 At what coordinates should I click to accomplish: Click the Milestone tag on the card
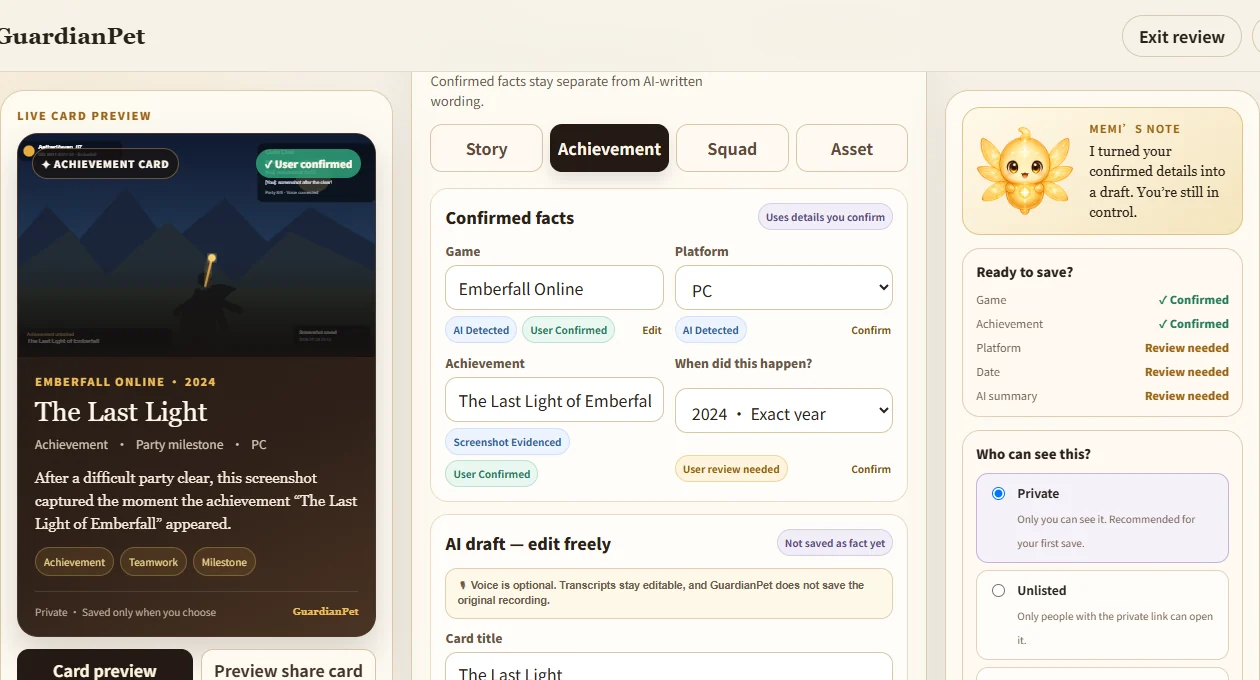pos(224,562)
